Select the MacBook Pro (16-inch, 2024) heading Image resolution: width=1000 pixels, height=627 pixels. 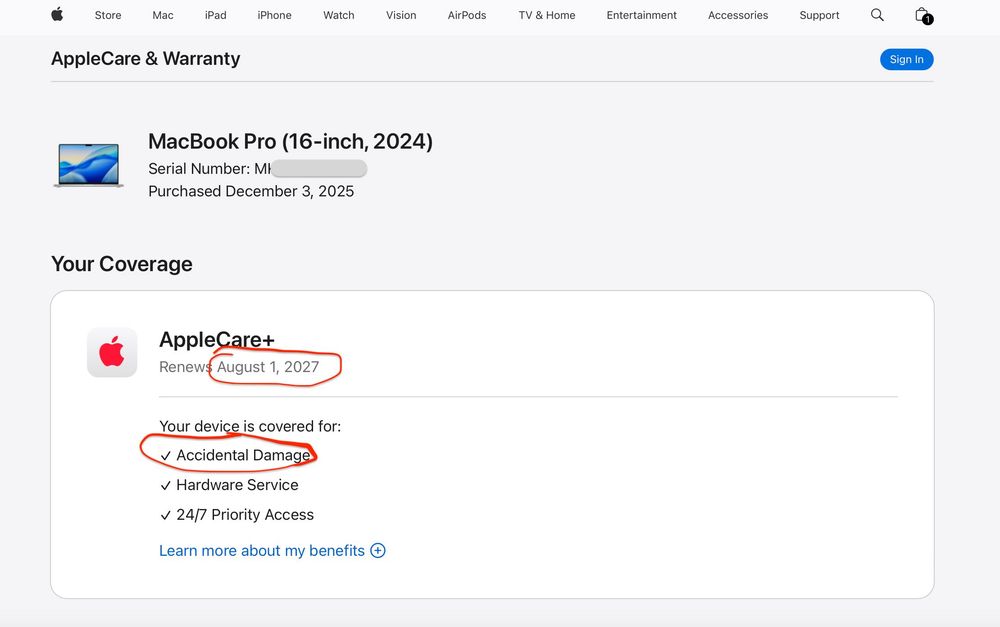[x=290, y=141]
